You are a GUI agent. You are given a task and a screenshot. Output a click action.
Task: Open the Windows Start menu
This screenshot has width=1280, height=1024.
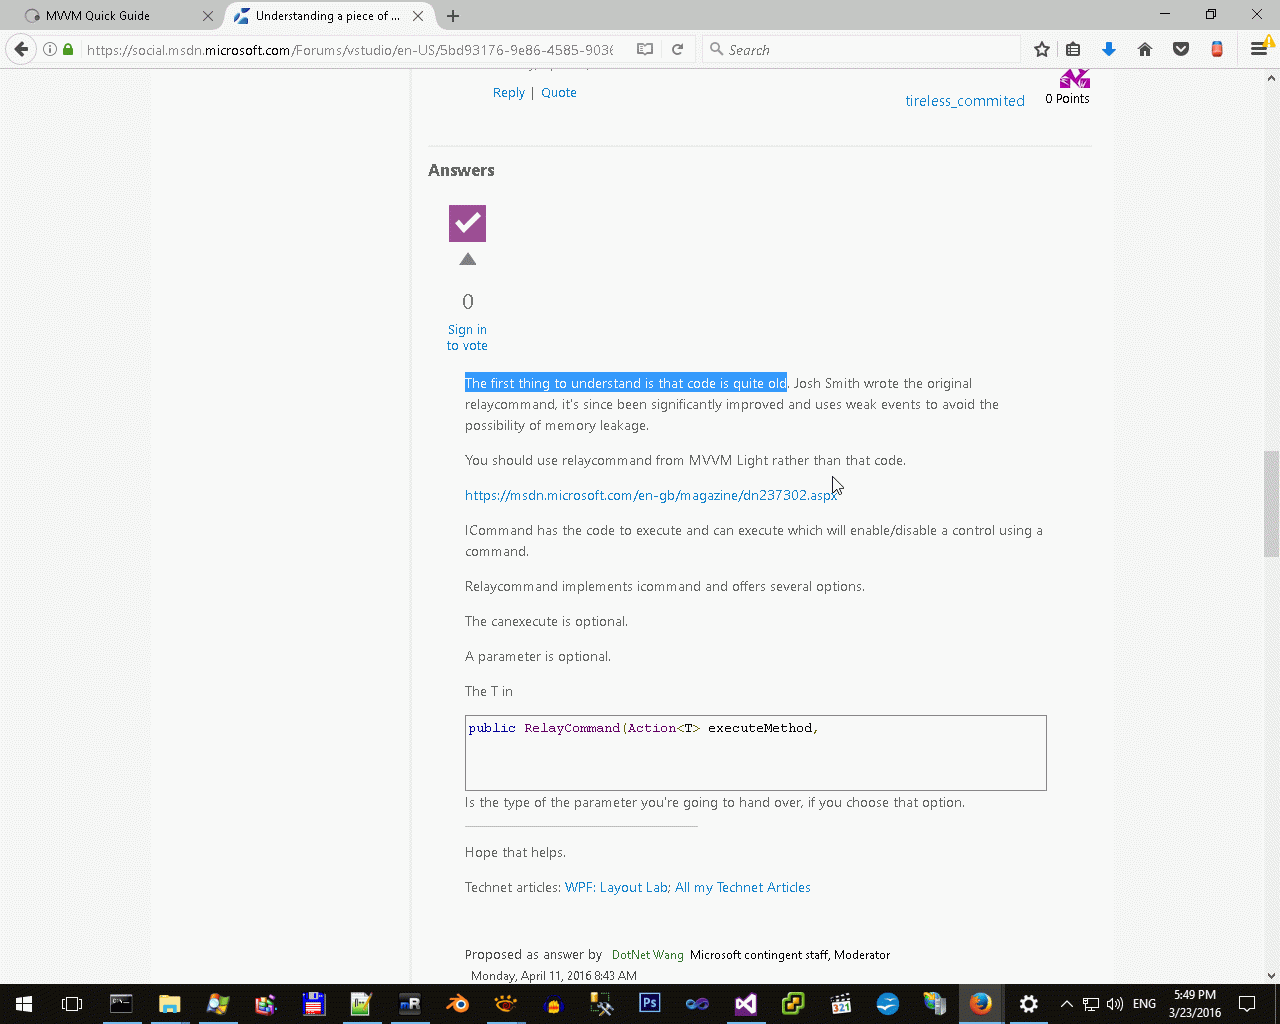(x=24, y=1004)
